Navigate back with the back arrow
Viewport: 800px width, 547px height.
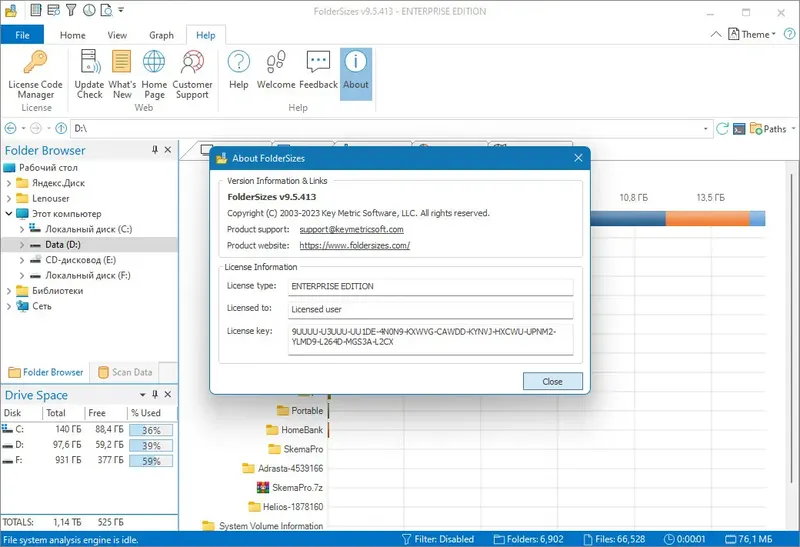coord(10,129)
